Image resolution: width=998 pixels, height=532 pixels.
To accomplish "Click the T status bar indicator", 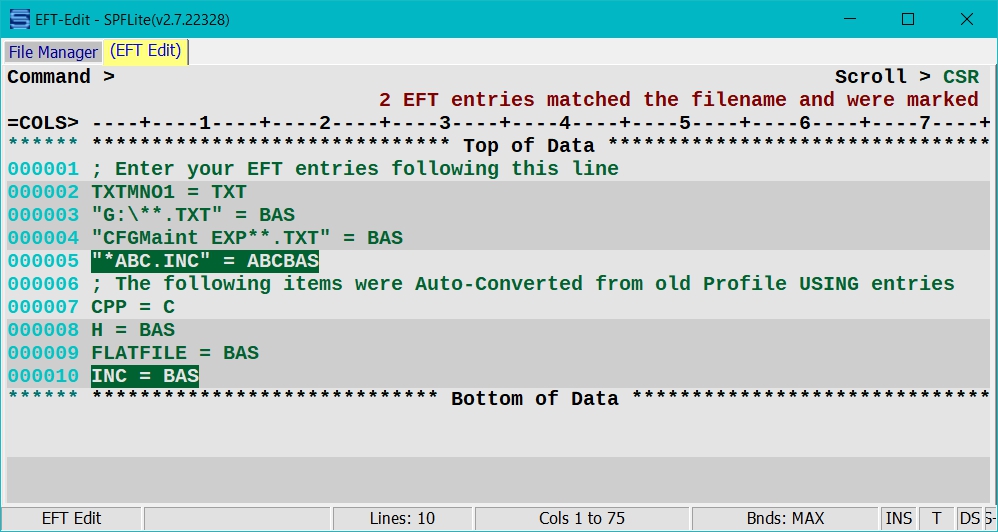I will click(x=936, y=519).
